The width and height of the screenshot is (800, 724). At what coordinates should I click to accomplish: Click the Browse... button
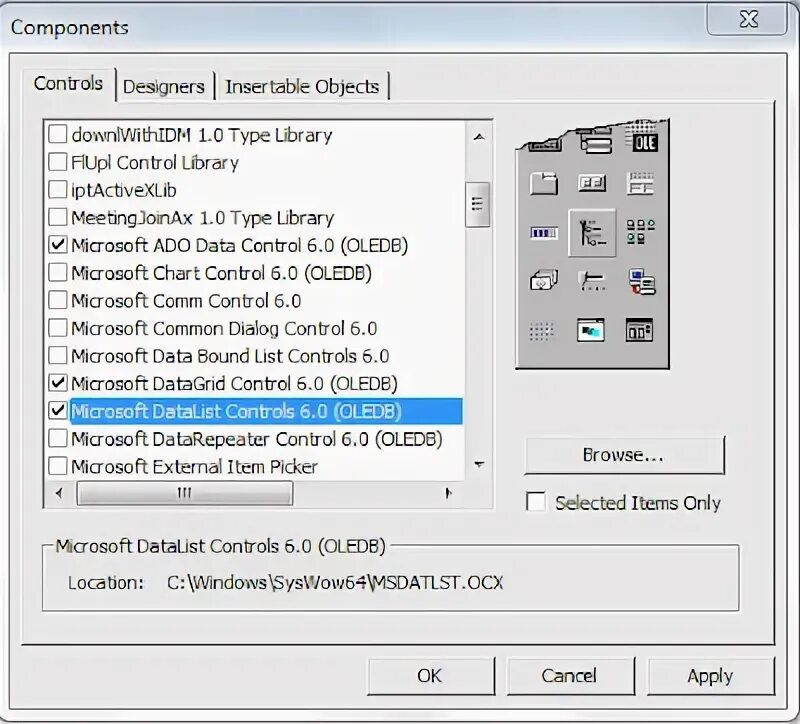pyautogui.click(x=624, y=455)
